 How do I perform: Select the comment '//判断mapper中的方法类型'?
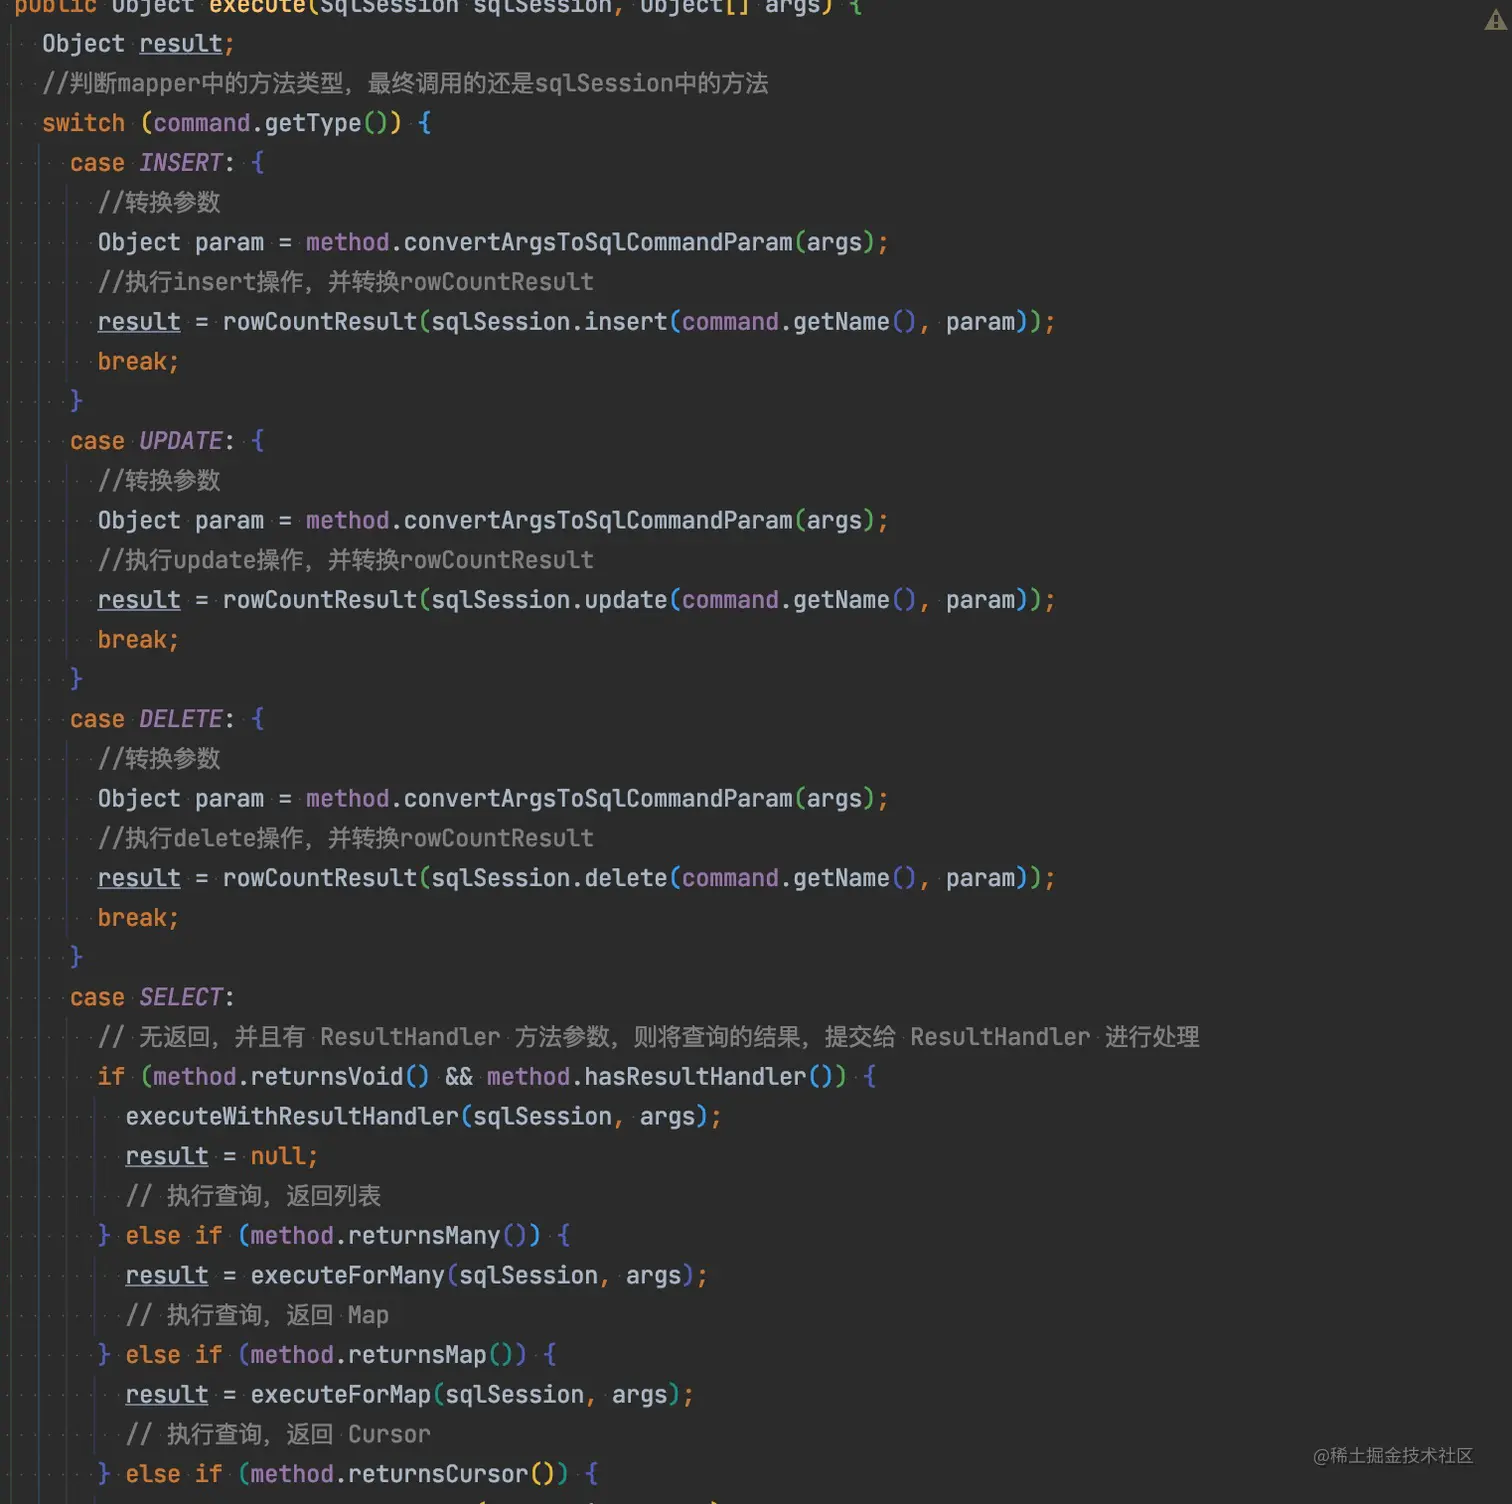(193, 83)
